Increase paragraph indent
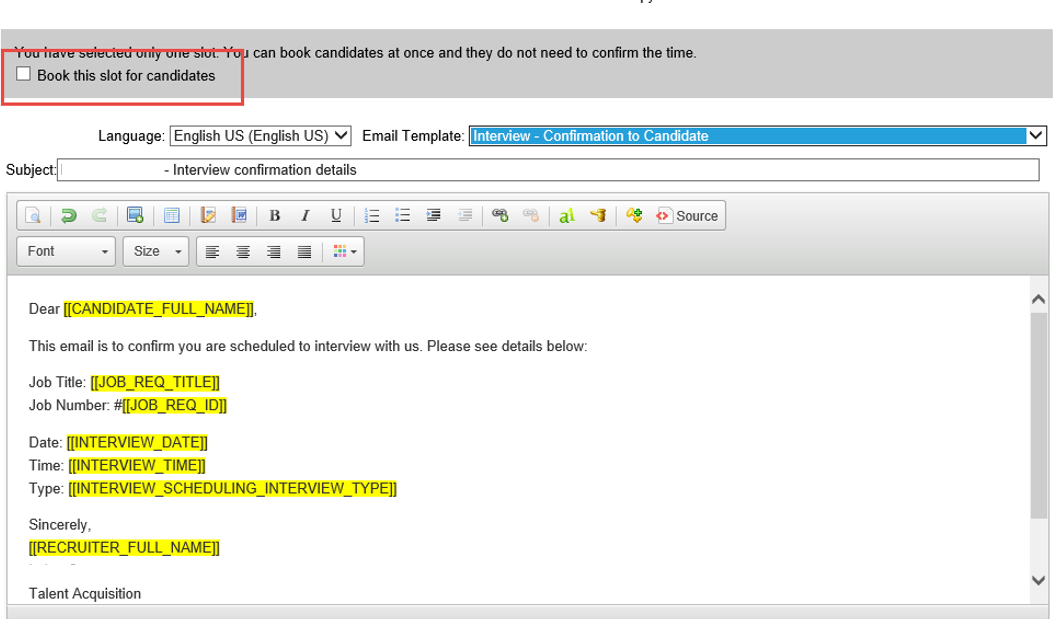1053x619 pixels. 433,216
